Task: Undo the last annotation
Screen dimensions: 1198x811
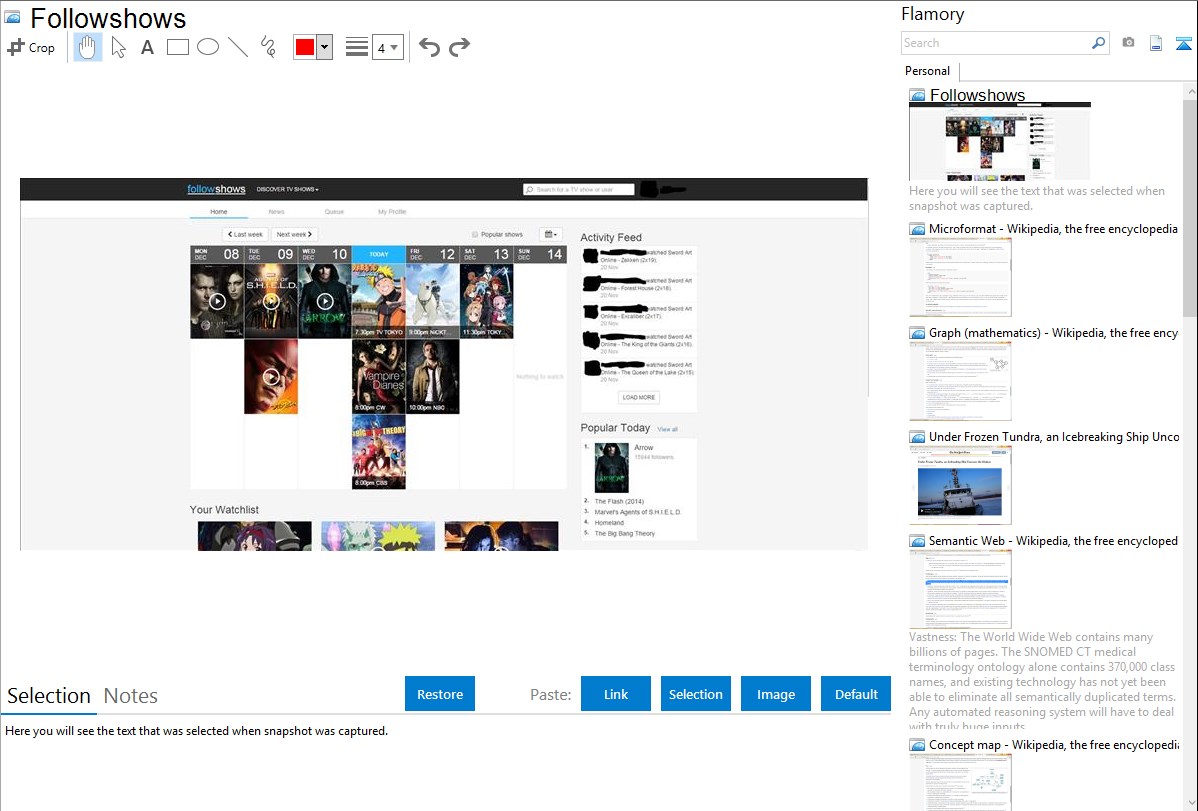Action: [x=429, y=47]
